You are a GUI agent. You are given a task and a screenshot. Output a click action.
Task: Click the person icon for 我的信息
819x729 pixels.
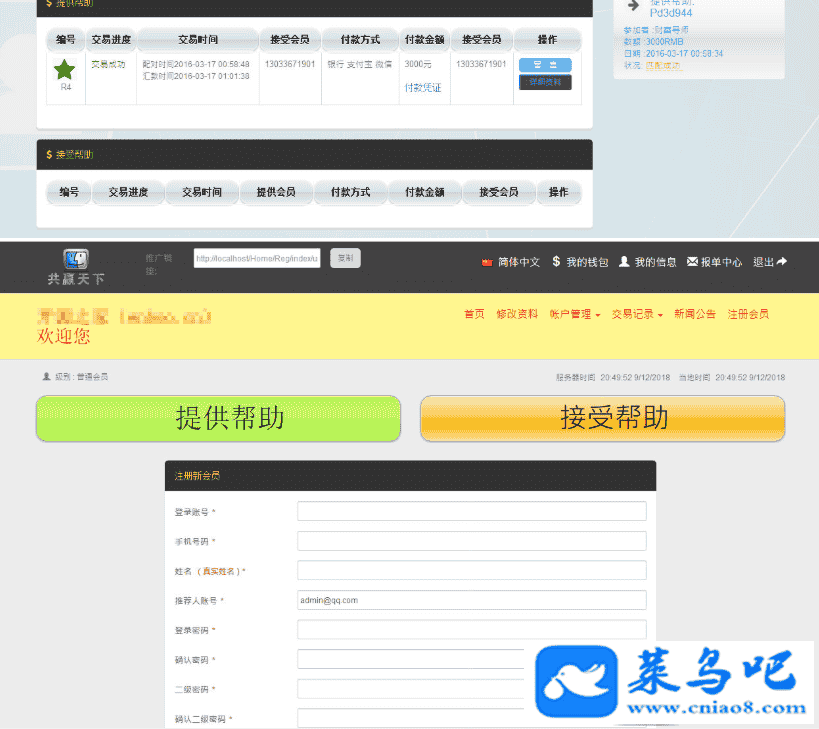point(624,261)
